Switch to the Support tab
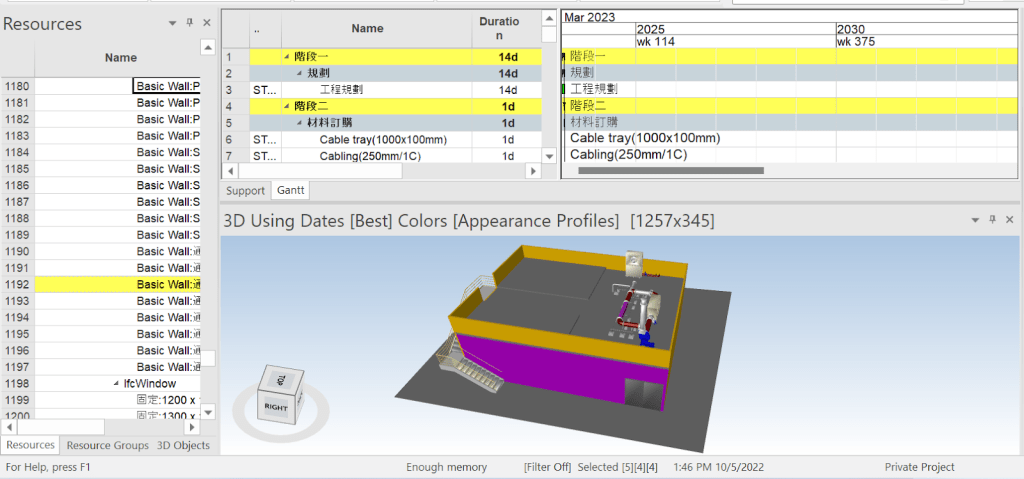 [245, 190]
